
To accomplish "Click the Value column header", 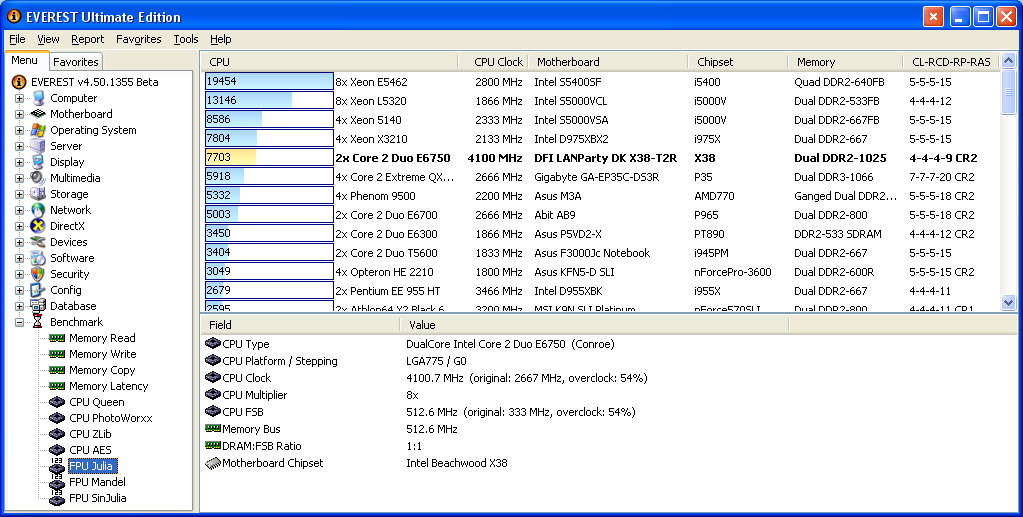I will coord(594,324).
